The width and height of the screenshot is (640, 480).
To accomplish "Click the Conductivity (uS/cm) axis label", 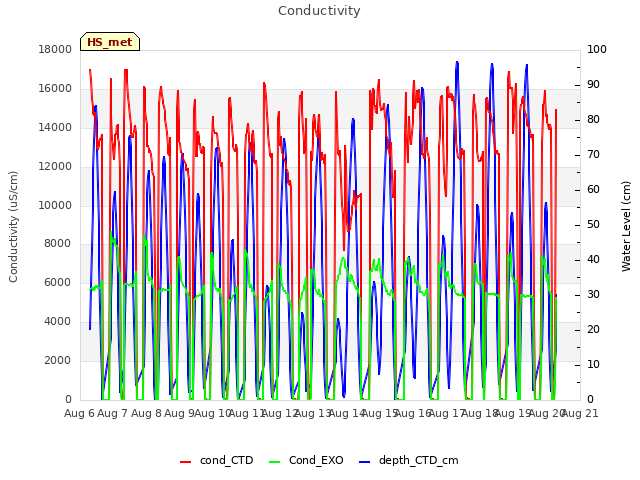I will 13,227.
